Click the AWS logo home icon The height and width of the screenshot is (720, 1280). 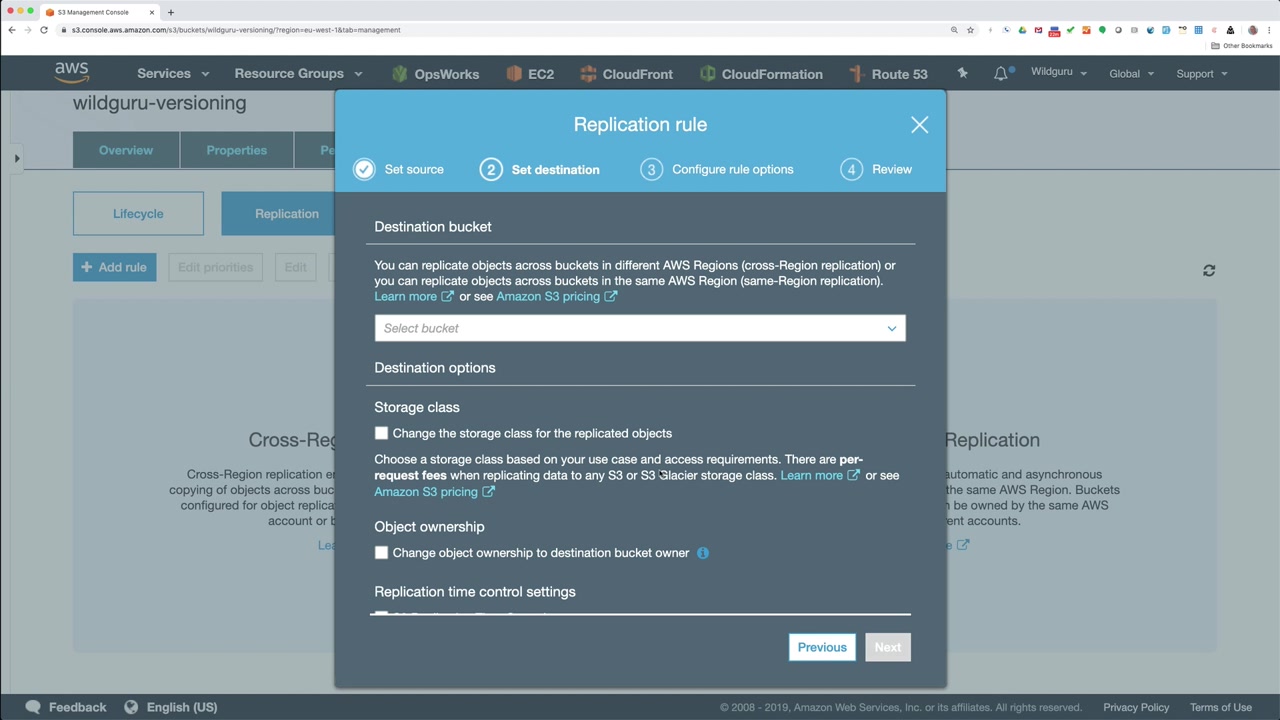(72, 73)
